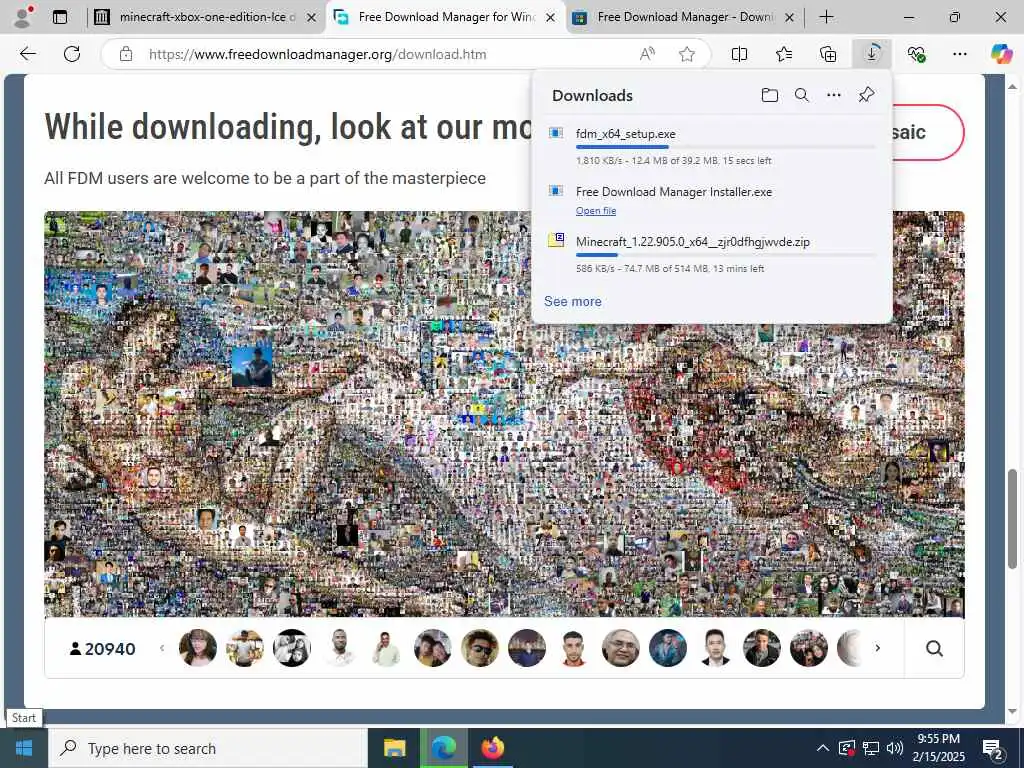The height and width of the screenshot is (768, 1024).
Task: Click the Windows Start button
Action: tap(24, 748)
